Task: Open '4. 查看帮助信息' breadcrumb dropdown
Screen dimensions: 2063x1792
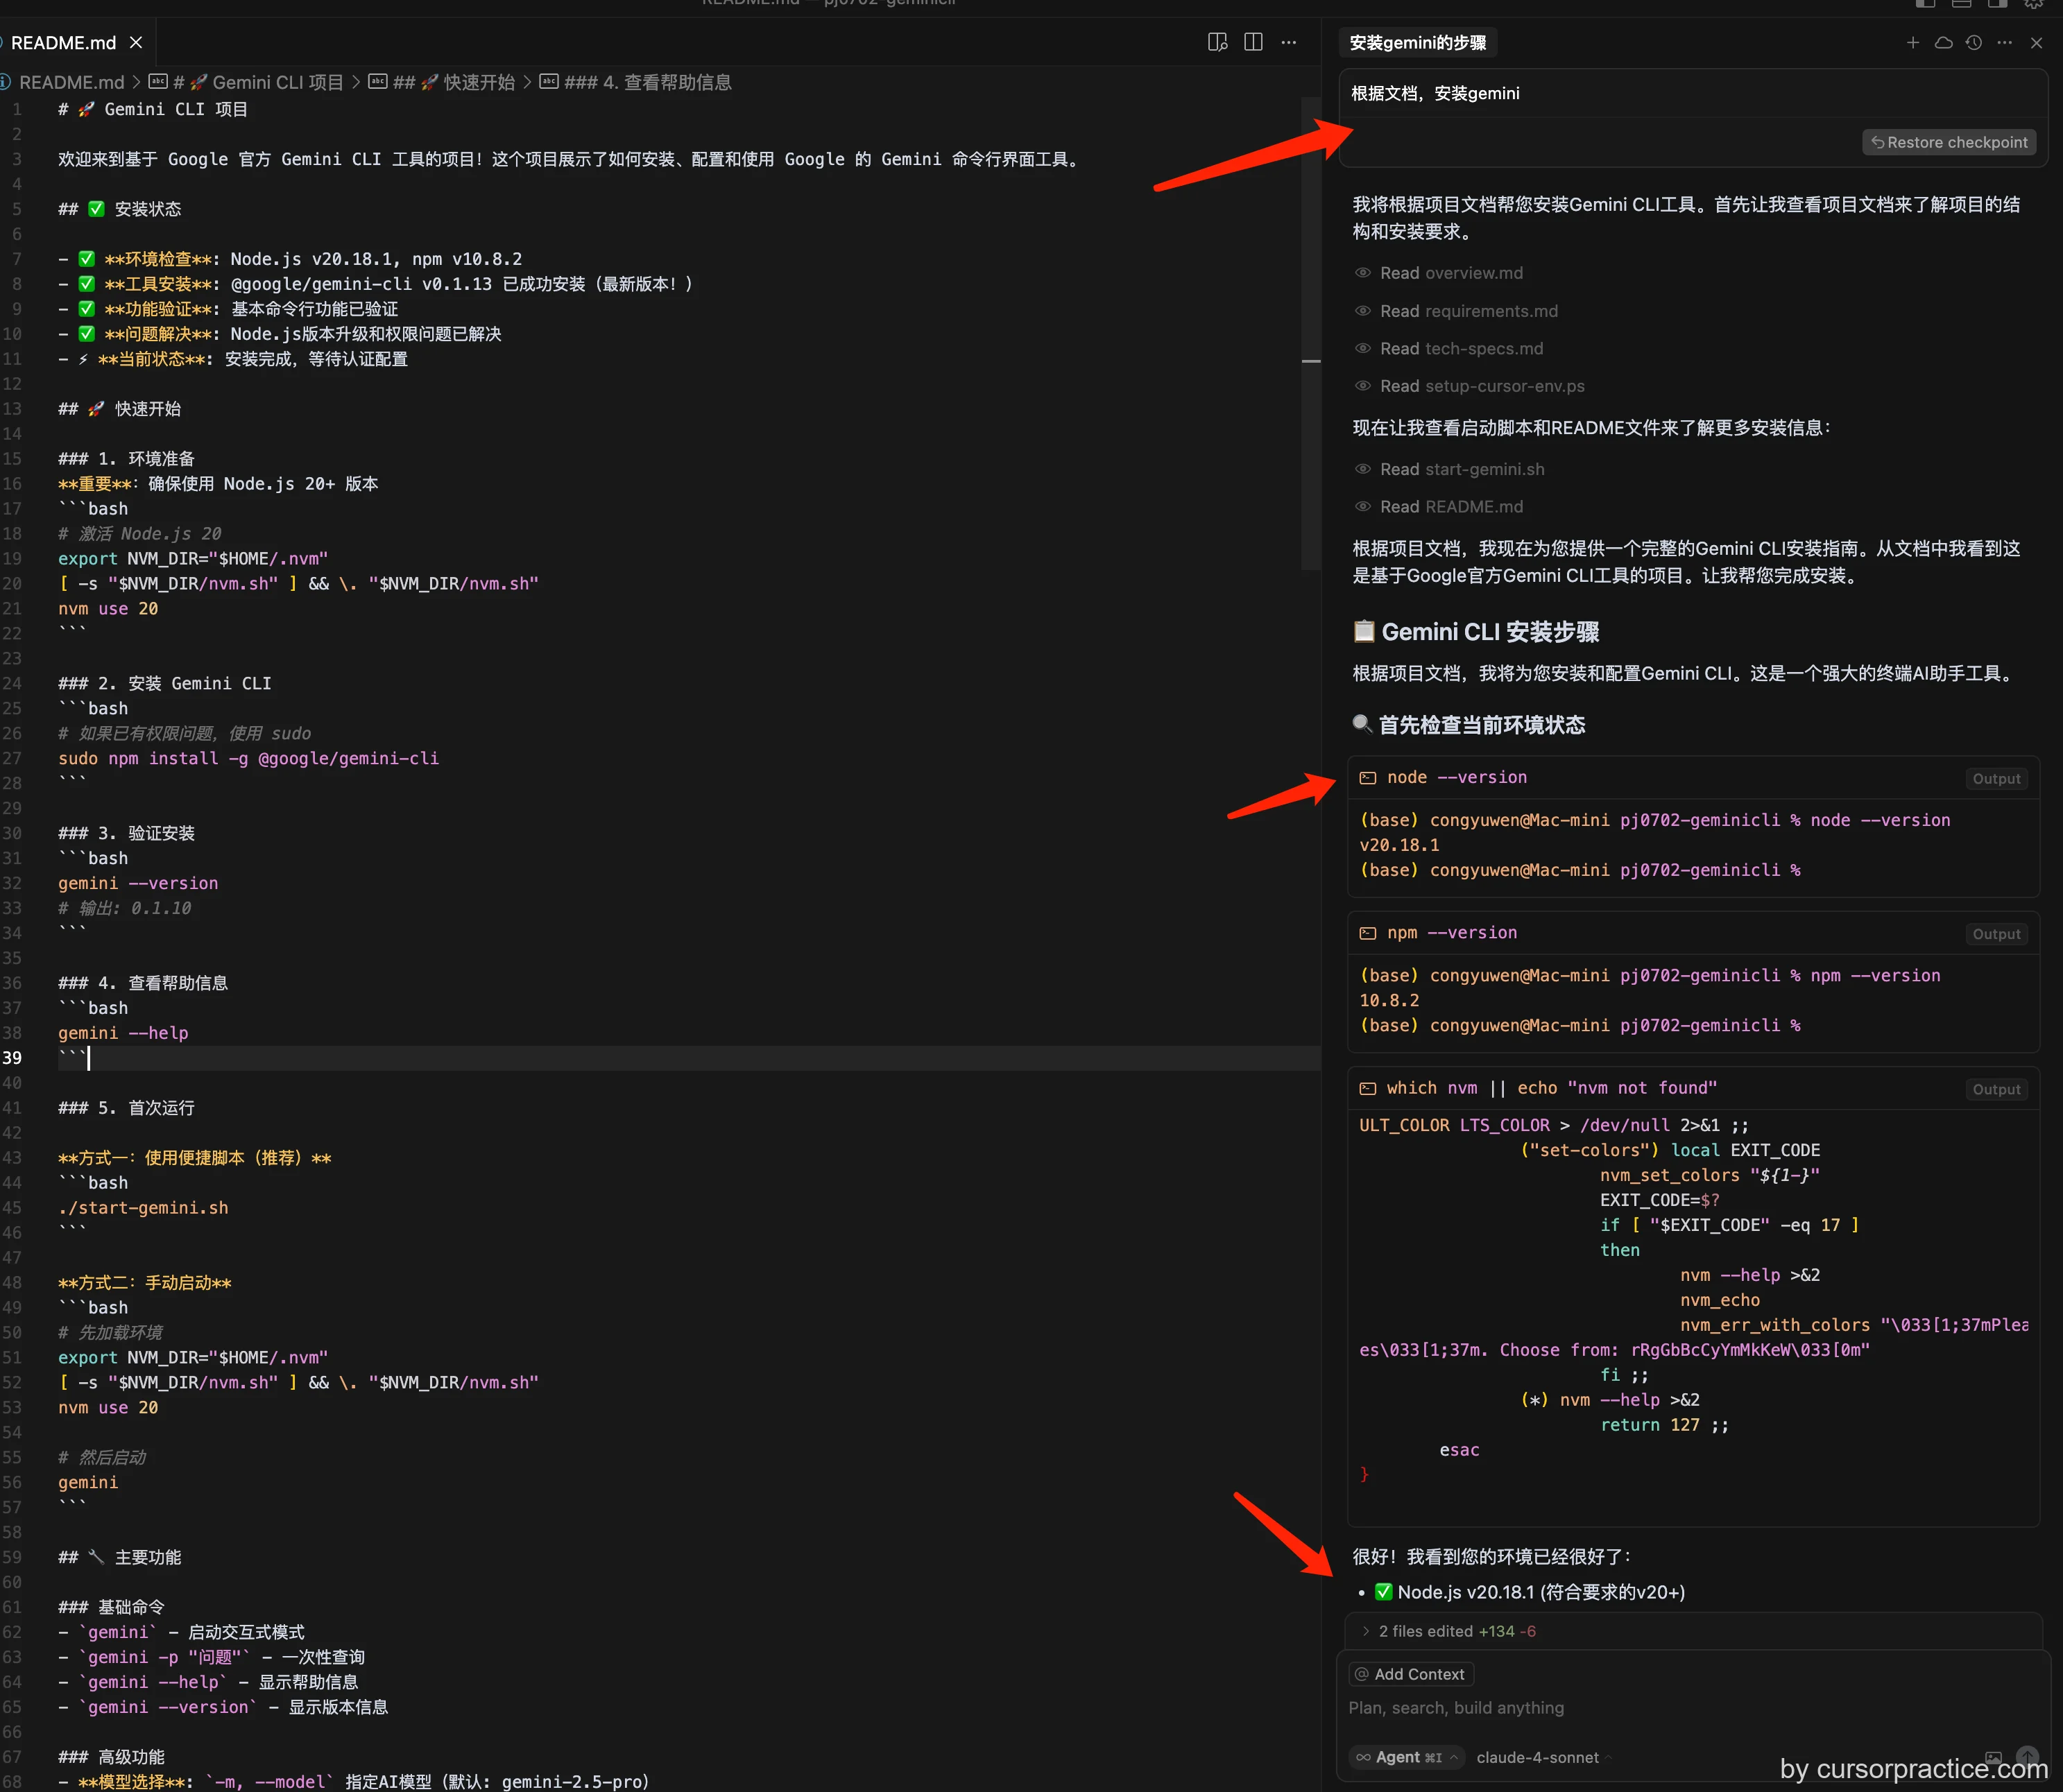Action: tap(647, 82)
